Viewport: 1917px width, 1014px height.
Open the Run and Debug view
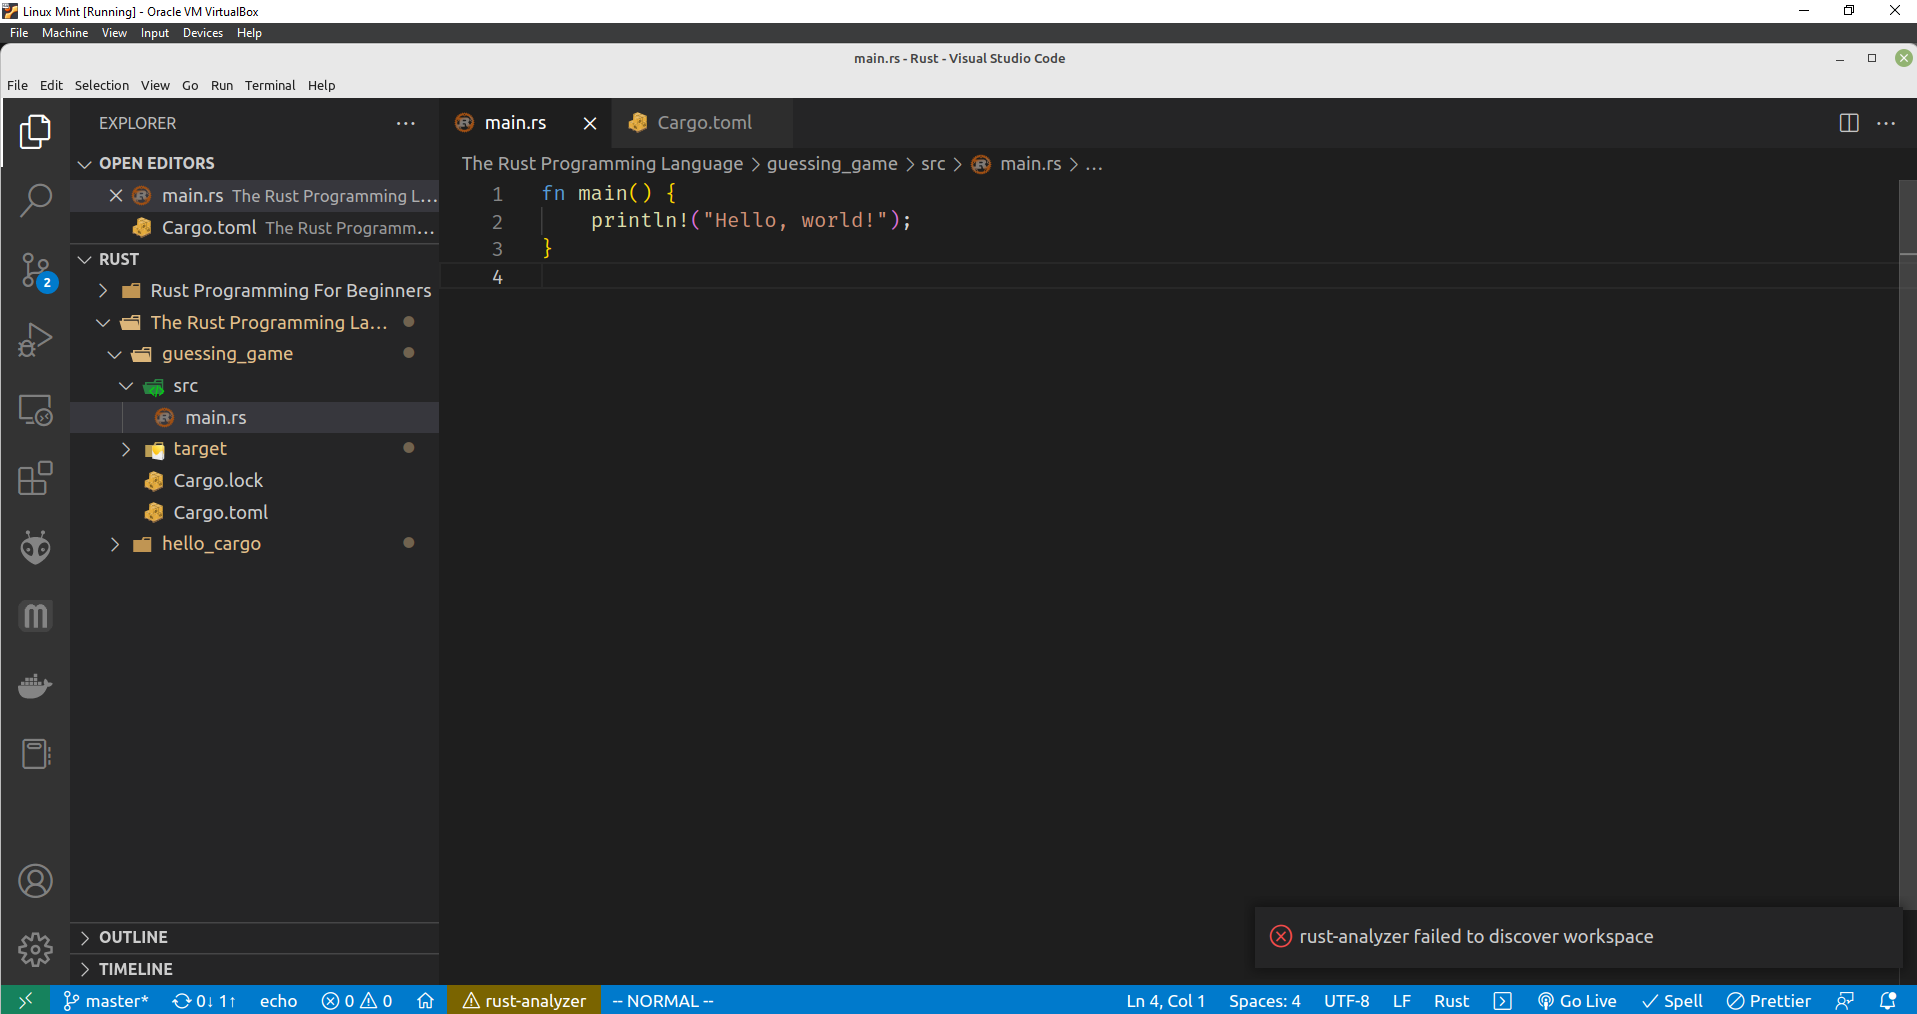[35, 340]
